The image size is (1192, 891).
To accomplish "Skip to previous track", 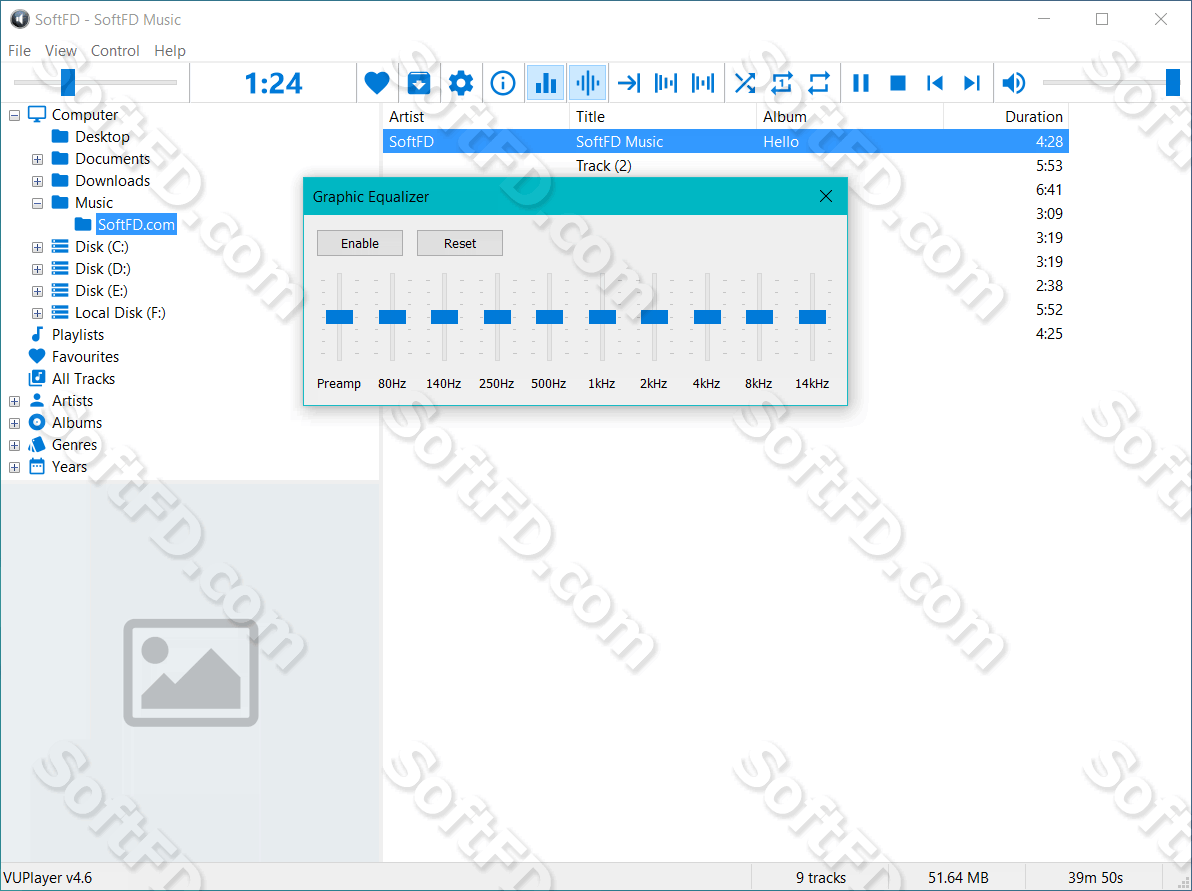I will click(x=935, y=82).
